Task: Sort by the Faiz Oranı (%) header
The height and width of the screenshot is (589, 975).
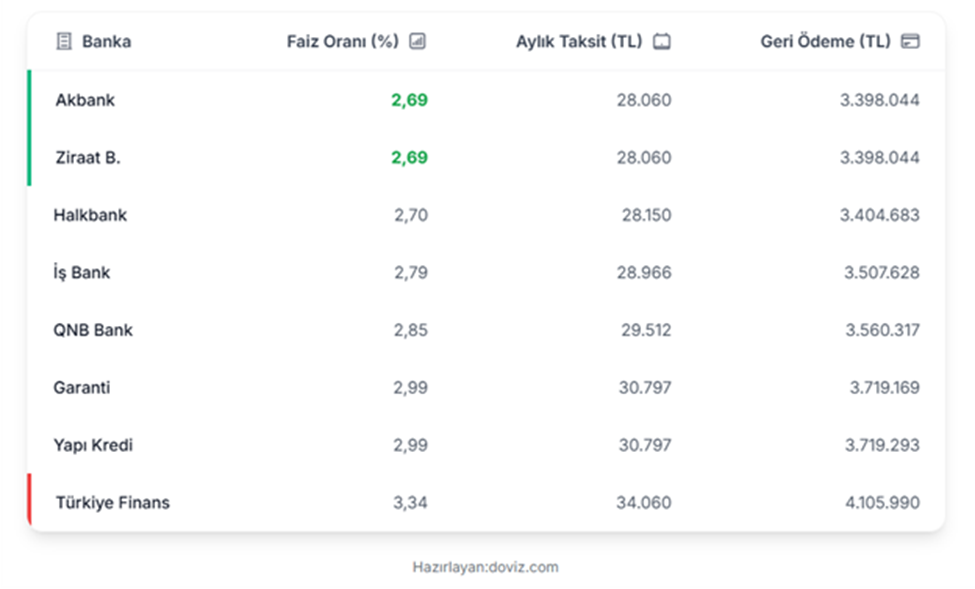Action: (342, 41)
